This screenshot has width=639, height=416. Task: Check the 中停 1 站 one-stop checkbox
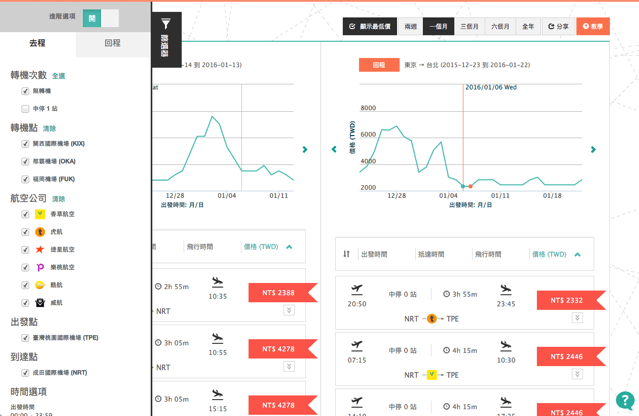(25, 109)
